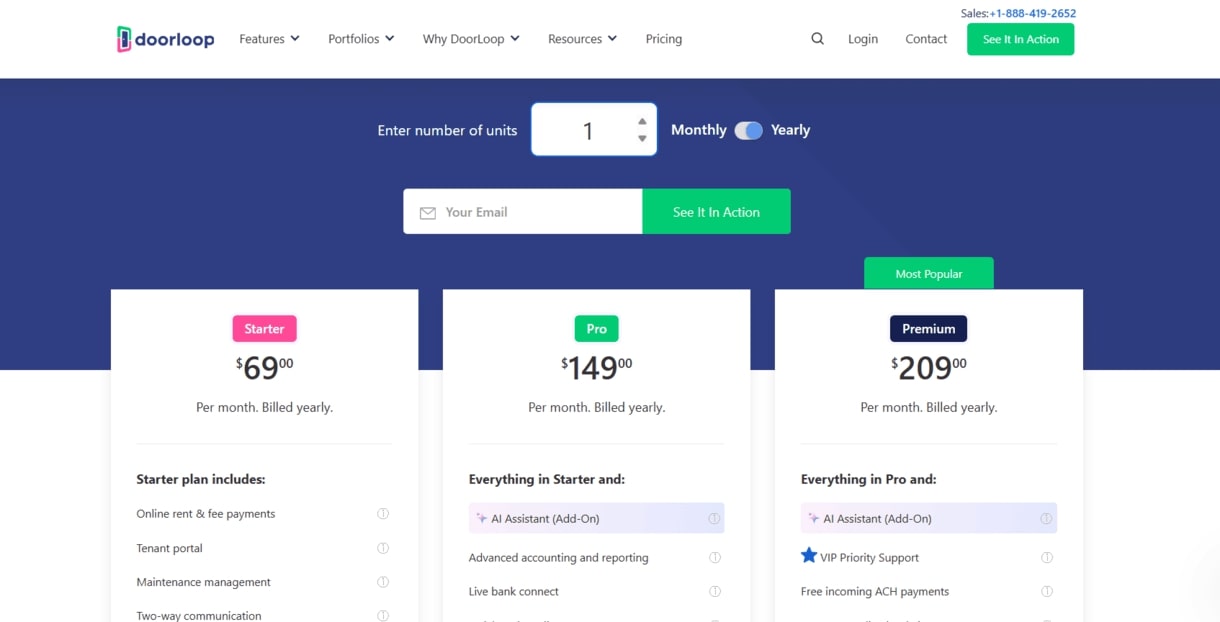The width and height of the screenshot is (1220, 622).
Task: Open the Resources dropdown menu
Action: (x=582, y=39)
